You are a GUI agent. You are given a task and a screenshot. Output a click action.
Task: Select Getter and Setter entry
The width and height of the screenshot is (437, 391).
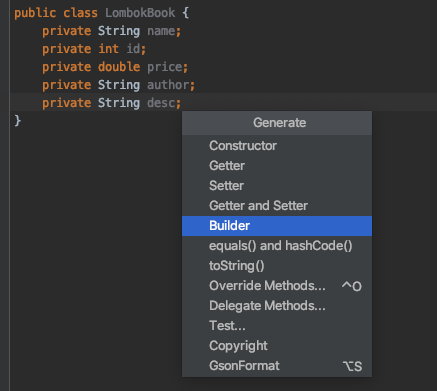coord(277,206)
